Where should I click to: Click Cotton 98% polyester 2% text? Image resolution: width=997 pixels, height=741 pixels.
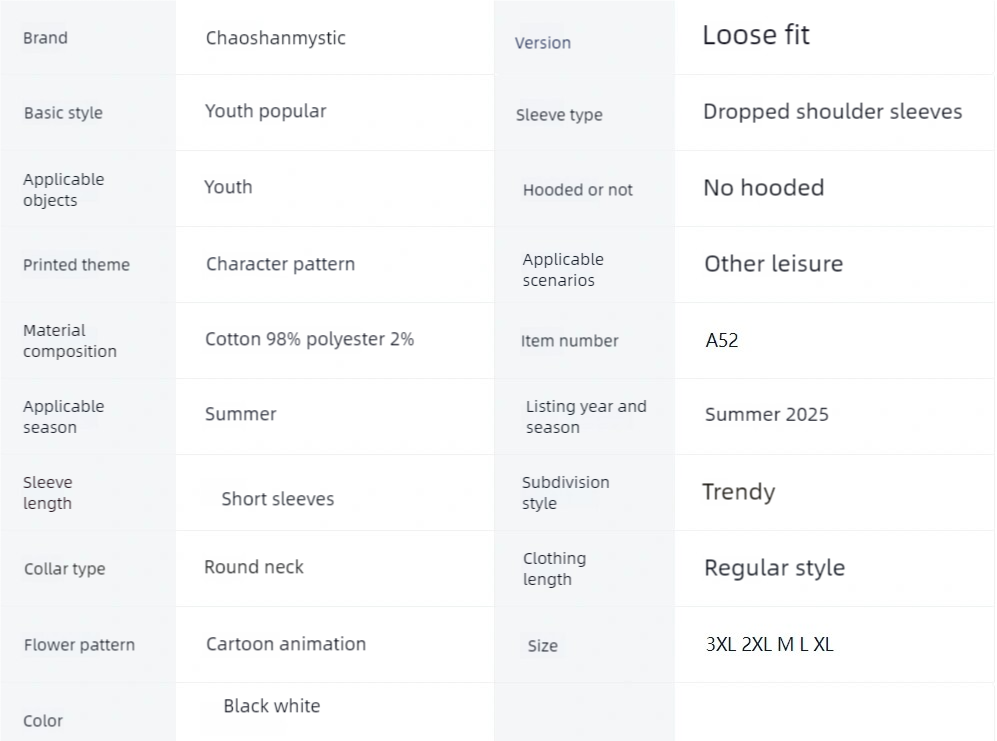[x=309, y=339]
